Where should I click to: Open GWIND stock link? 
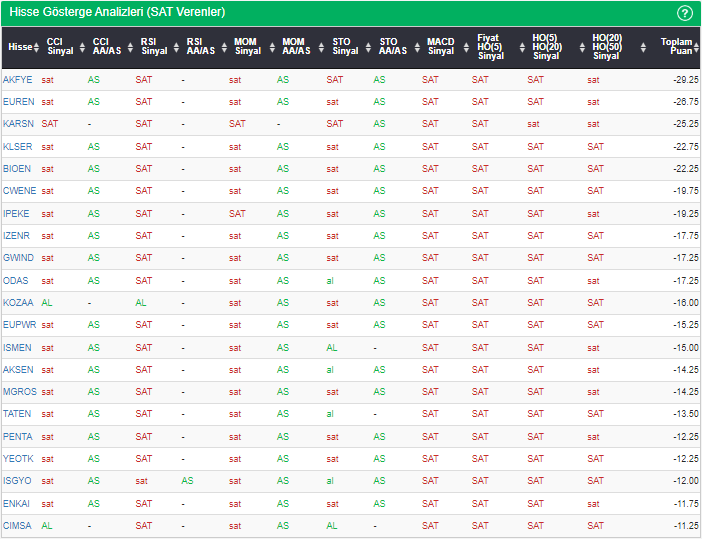pyautogui.click(x=18, y=257)
